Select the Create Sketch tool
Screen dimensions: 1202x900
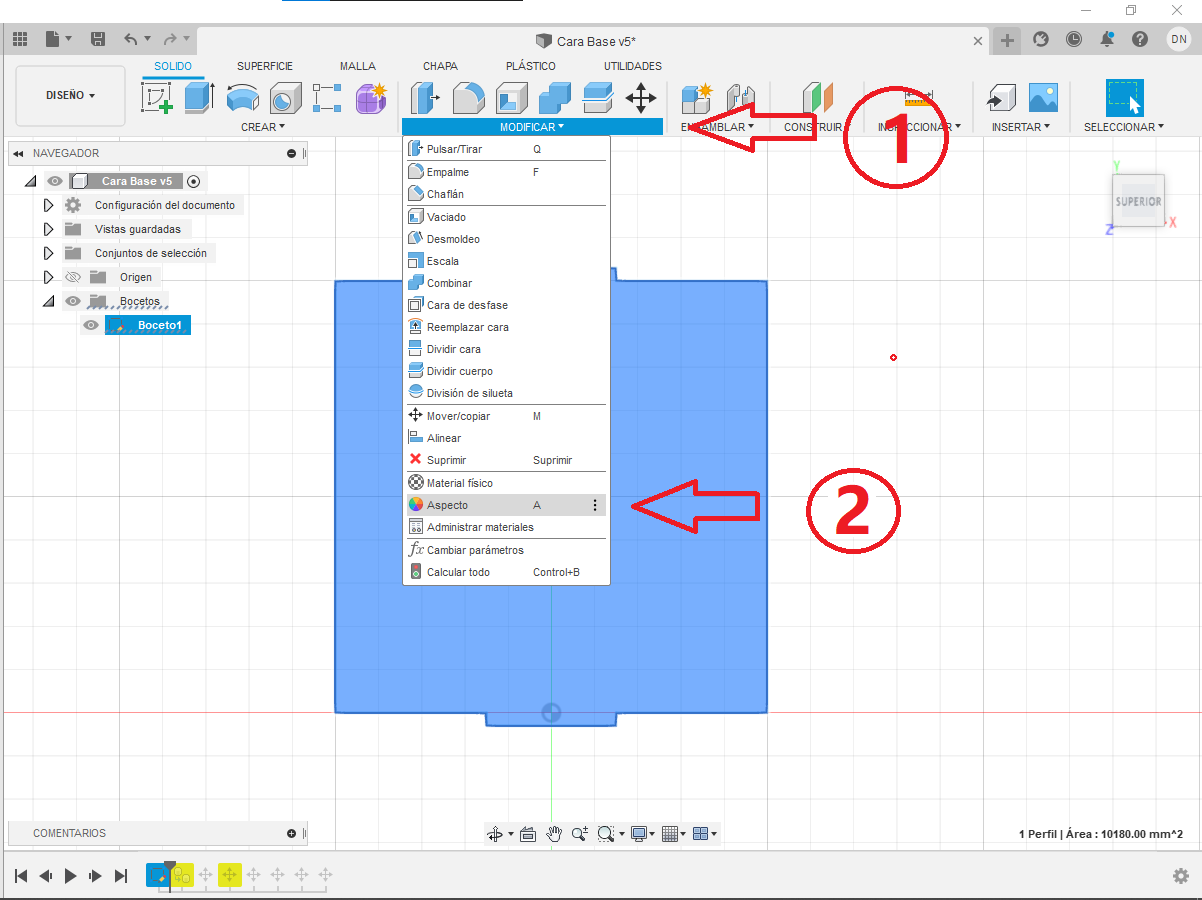pos(156,98)
